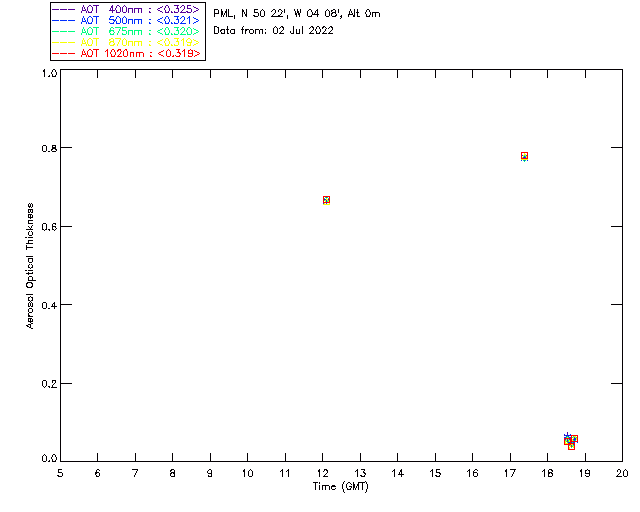Click x-axis tick label 11

click(285, 473)
